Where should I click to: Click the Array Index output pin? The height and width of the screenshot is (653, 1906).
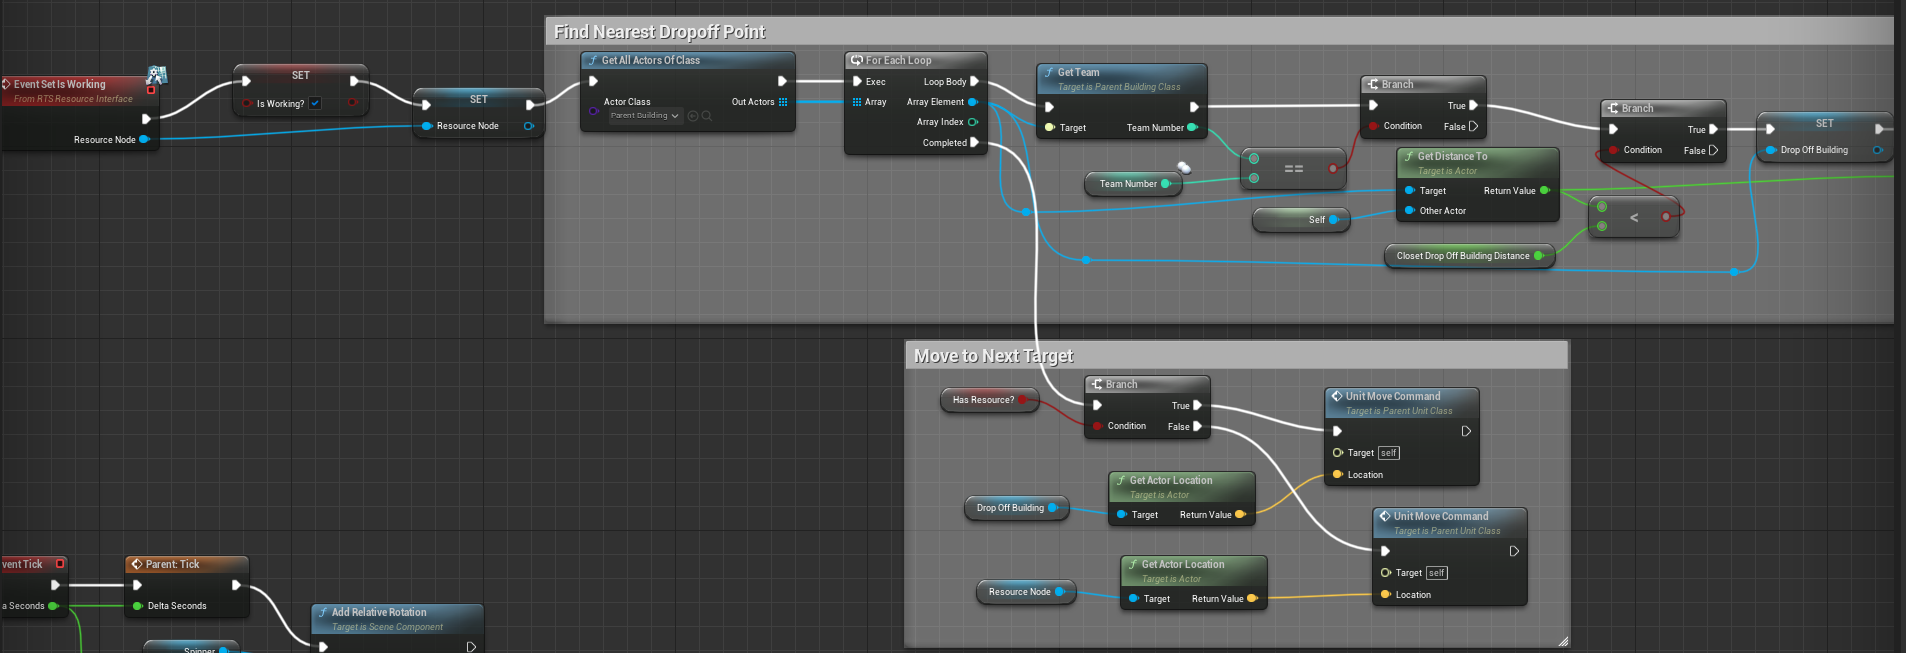(972, 122)
